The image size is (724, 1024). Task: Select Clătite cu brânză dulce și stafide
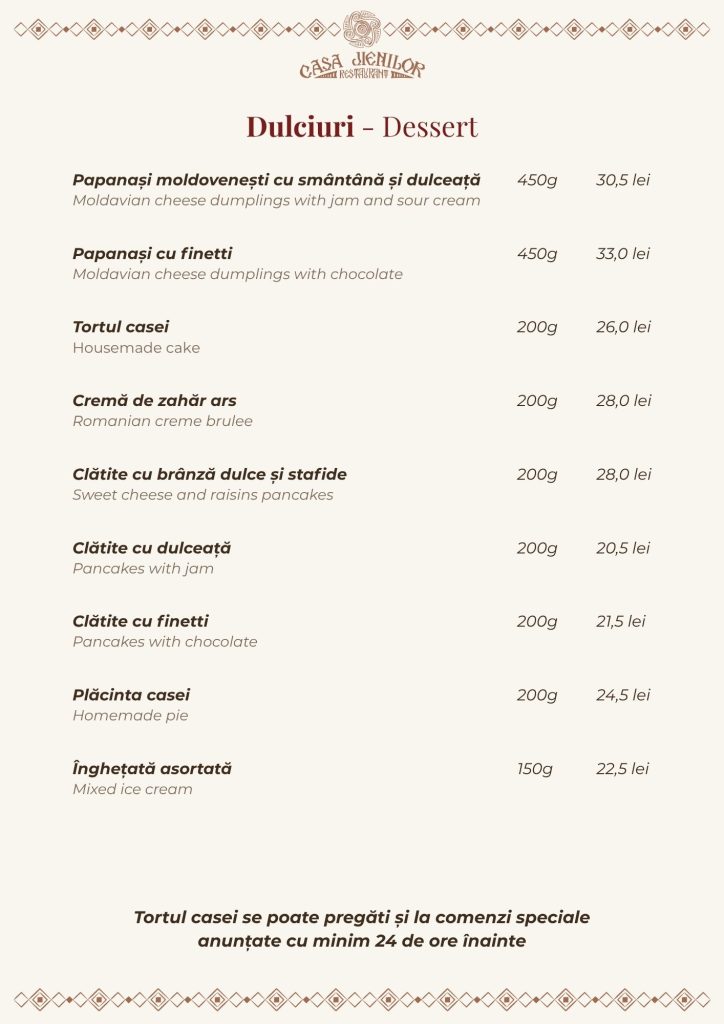(209, 474)
